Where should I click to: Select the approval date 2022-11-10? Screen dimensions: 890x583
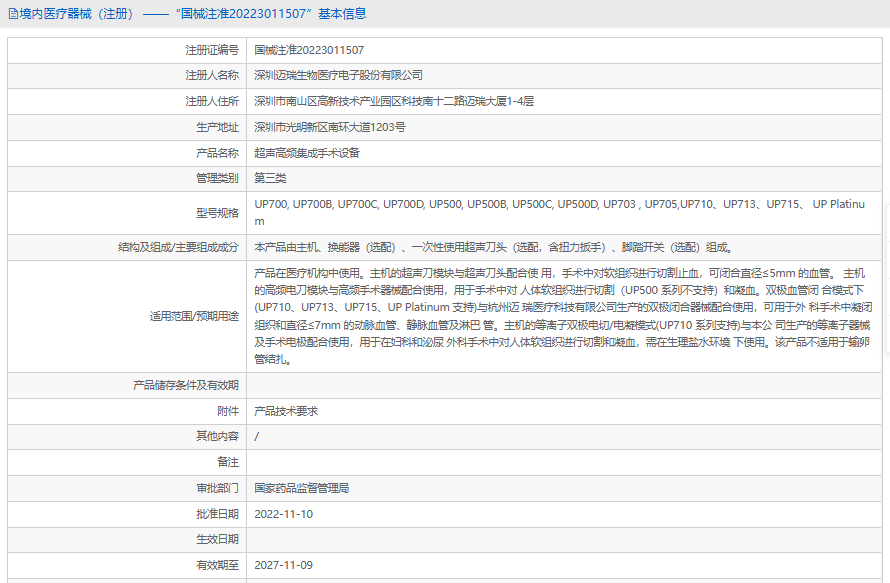[x=283, y=514]
